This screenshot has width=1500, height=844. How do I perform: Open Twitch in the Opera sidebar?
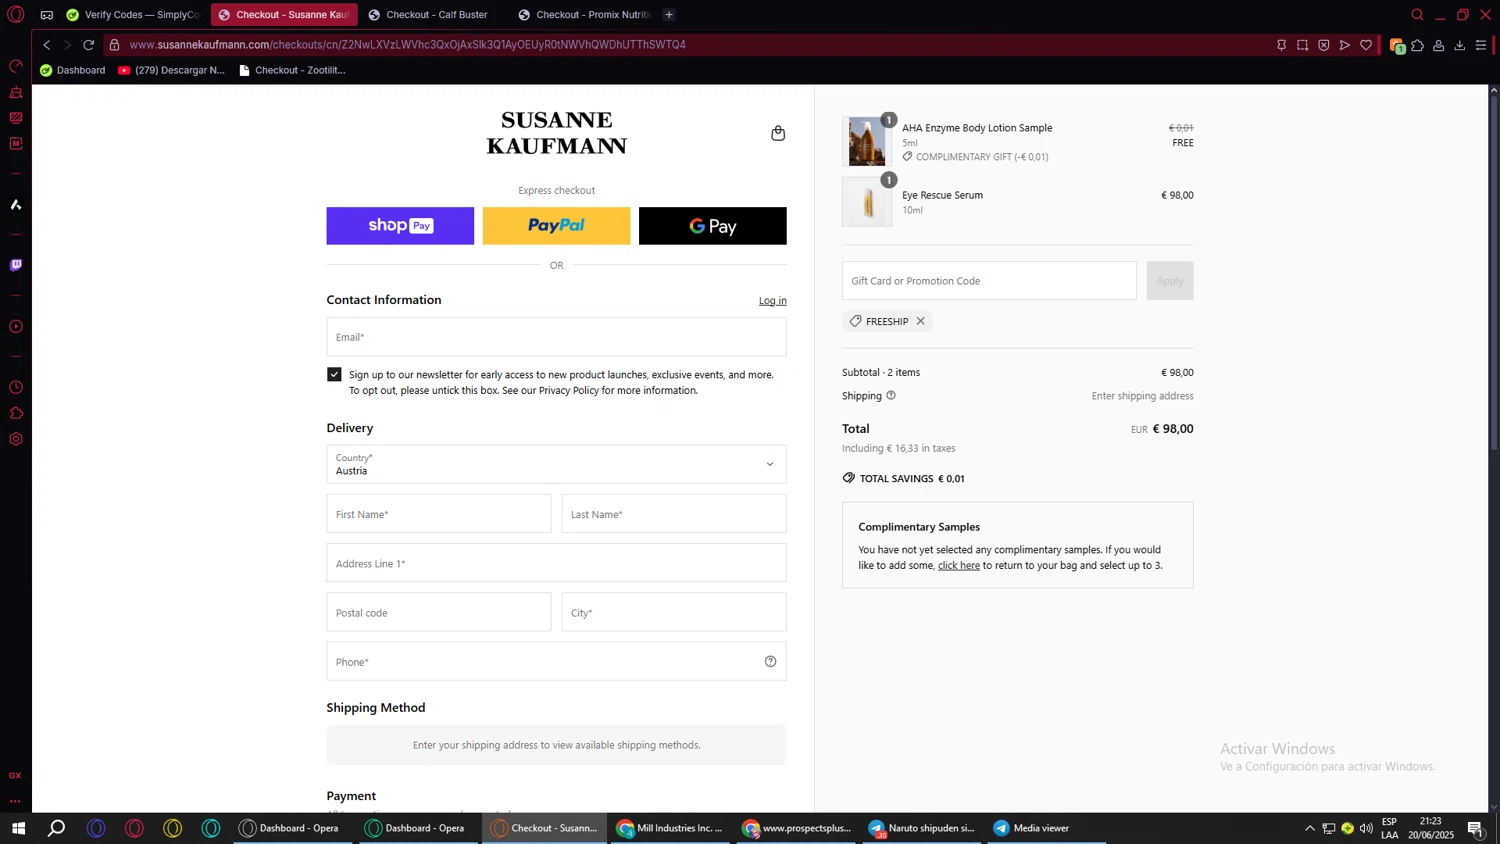(16, 265)
